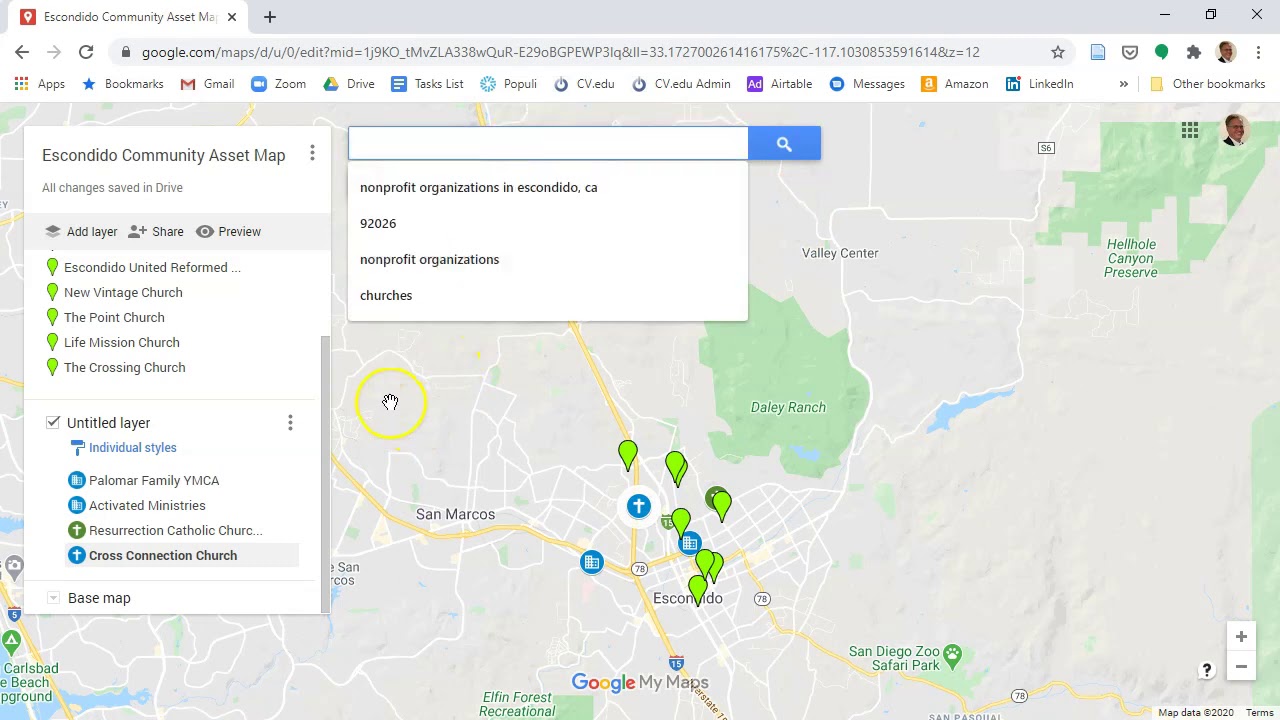Click the map search input field
This screenshot has width=1280, height=720.
tap(548, 144)
